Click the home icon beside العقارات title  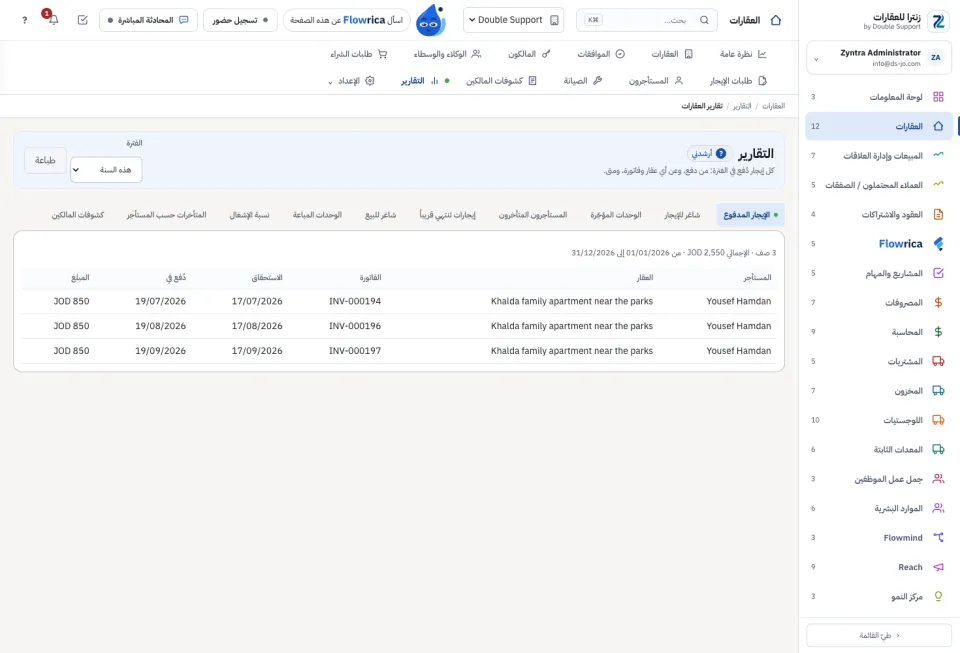tap(776, 20)
